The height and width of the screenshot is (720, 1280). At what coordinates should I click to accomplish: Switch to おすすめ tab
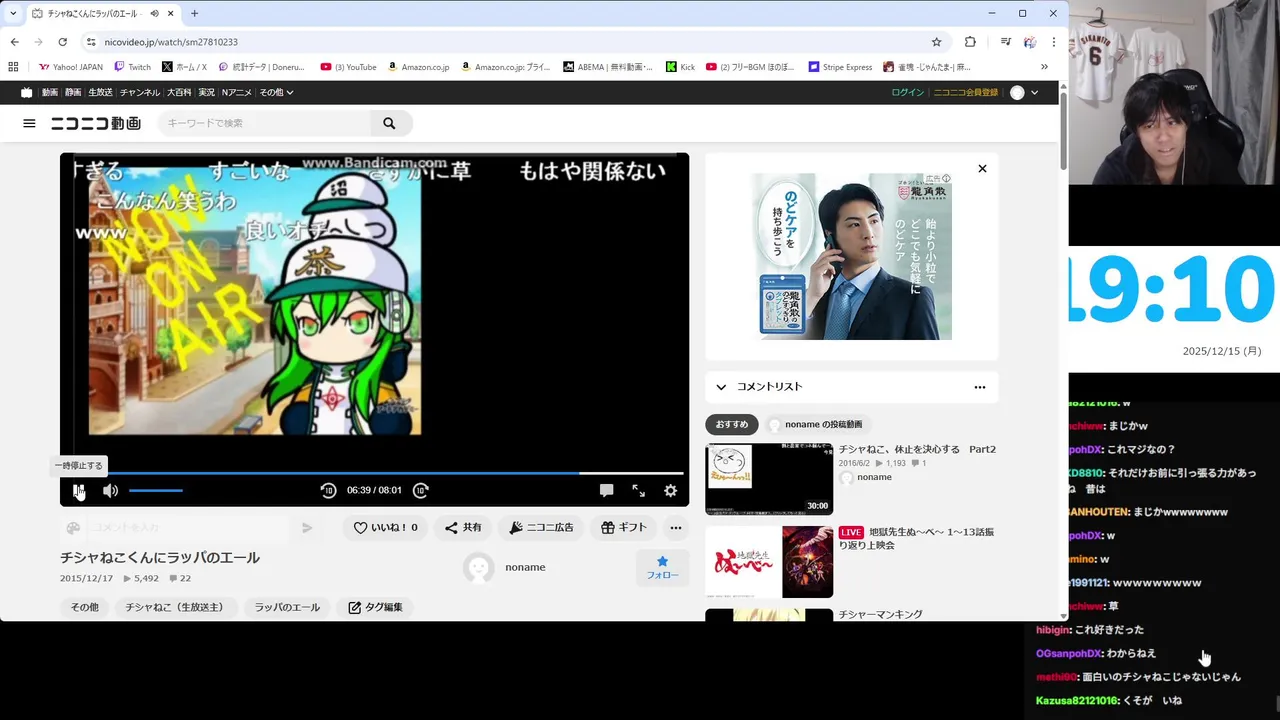click(x=732, y=424)
